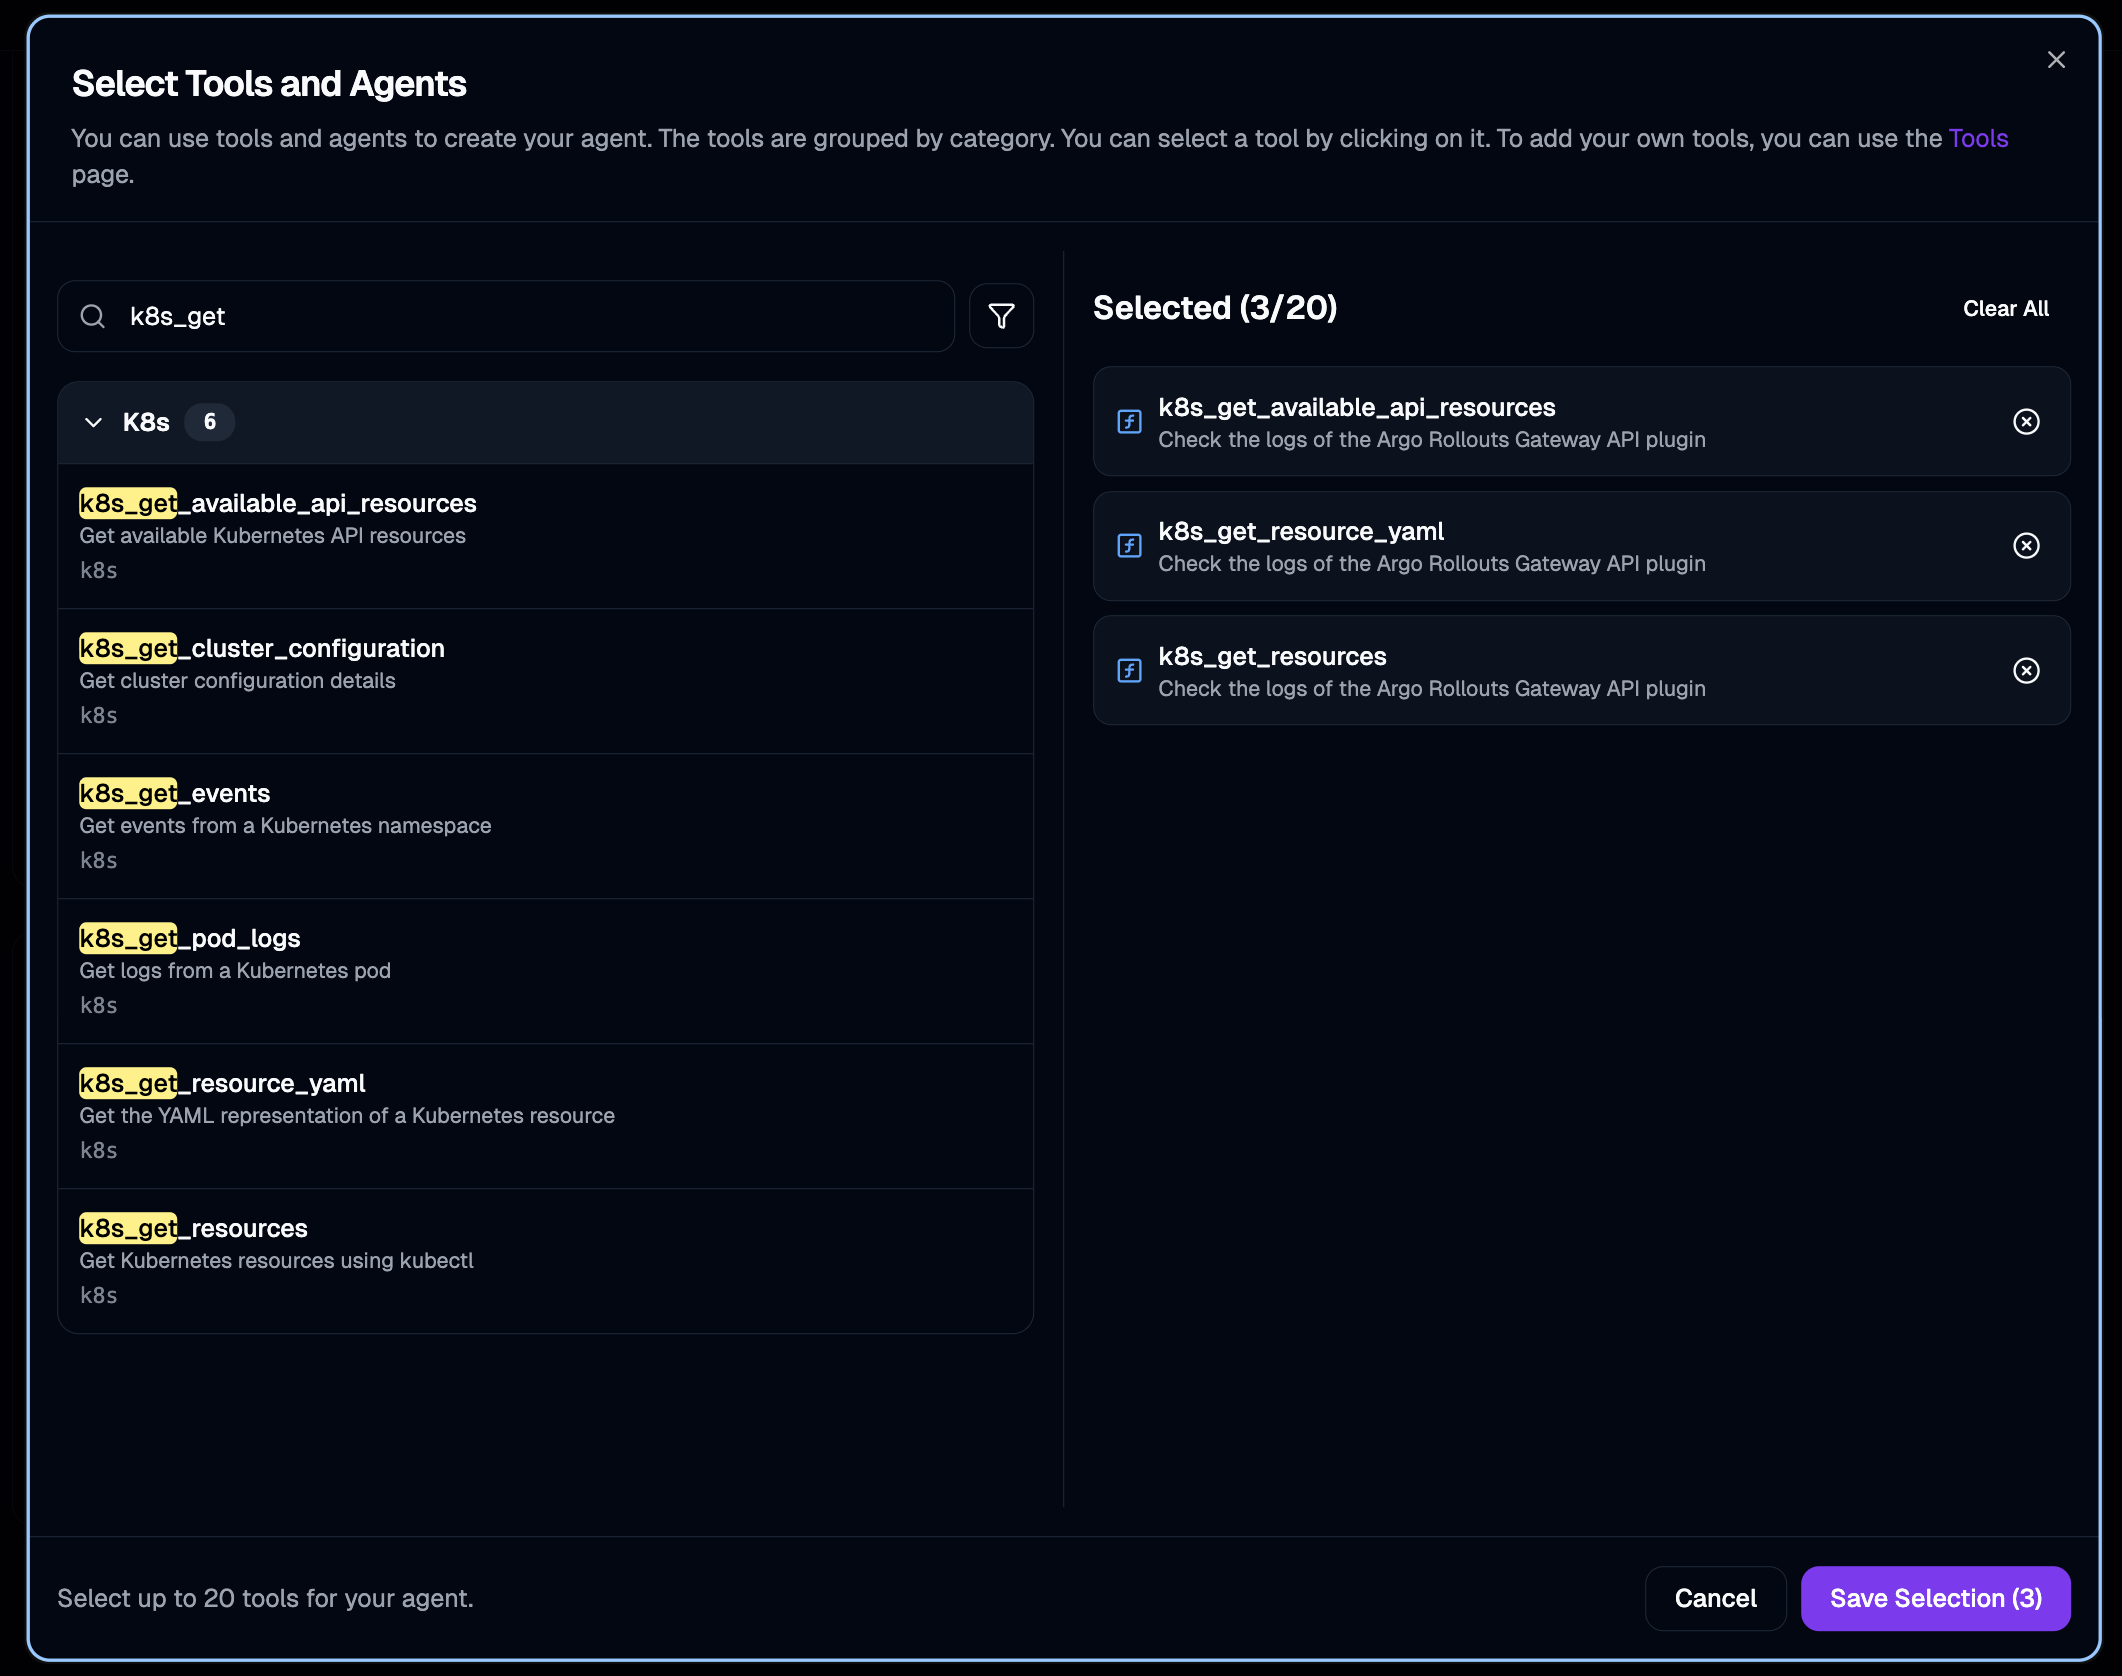Viewport: 2122px width, 1676px height.
Task: Remove k8s_get_resources from selected list
Action: tap(2026, 670)
